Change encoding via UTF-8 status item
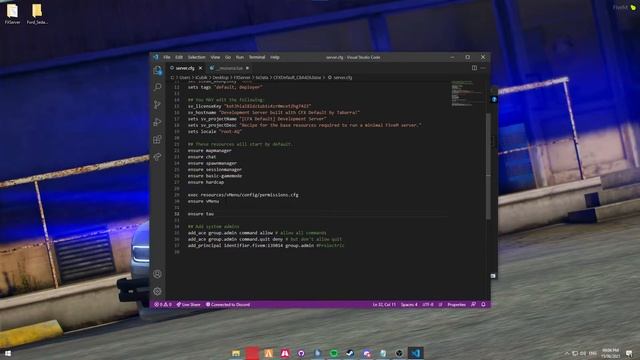 428,304
